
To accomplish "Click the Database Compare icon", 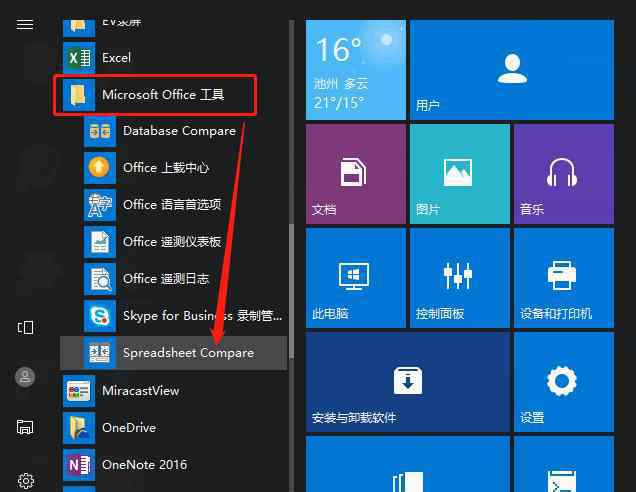I will (100, 131).
